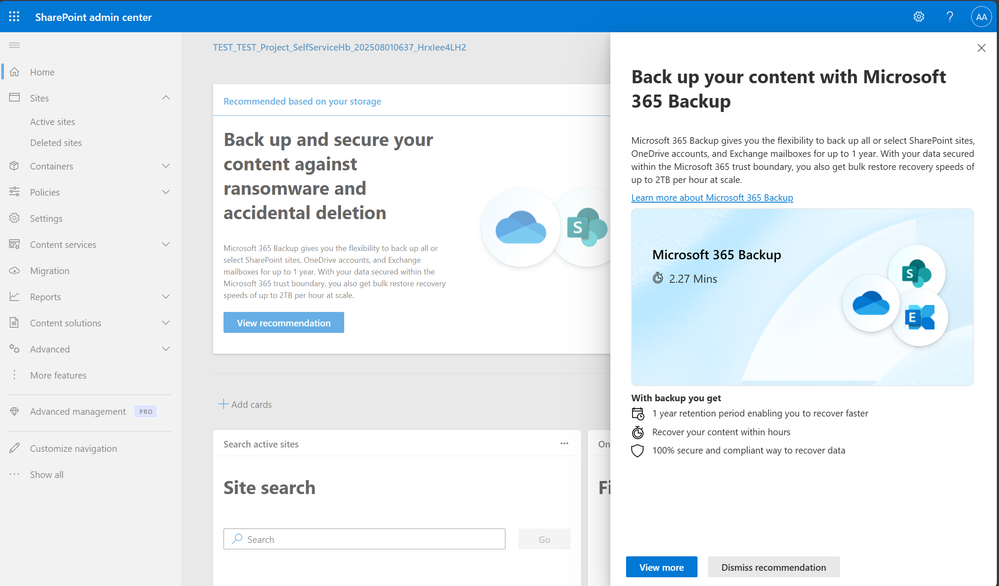Click the Content solutions document icon
The width and height of the screenshot is (999, 586).
tap(14, 323)
